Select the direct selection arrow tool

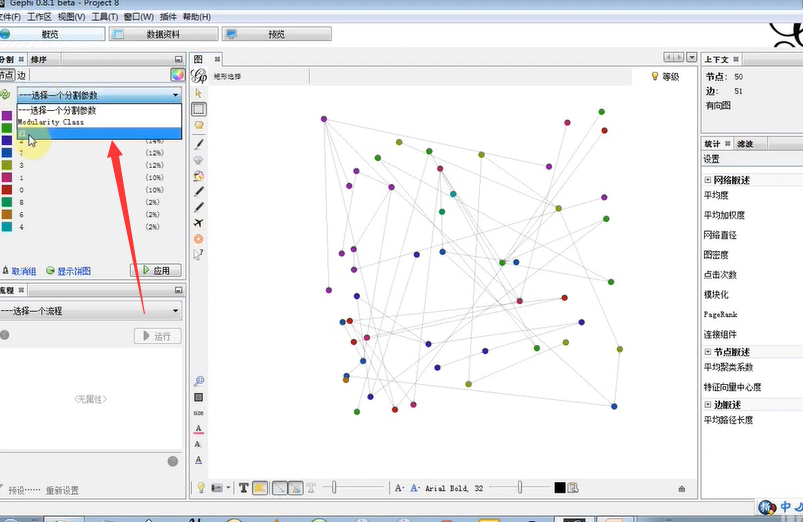coord(198,93)
